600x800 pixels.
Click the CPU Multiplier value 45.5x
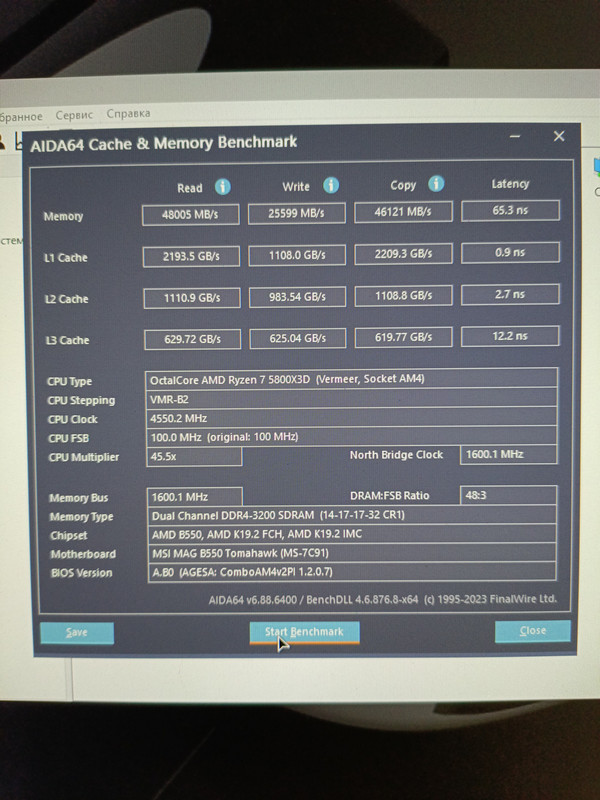[194, 456]
